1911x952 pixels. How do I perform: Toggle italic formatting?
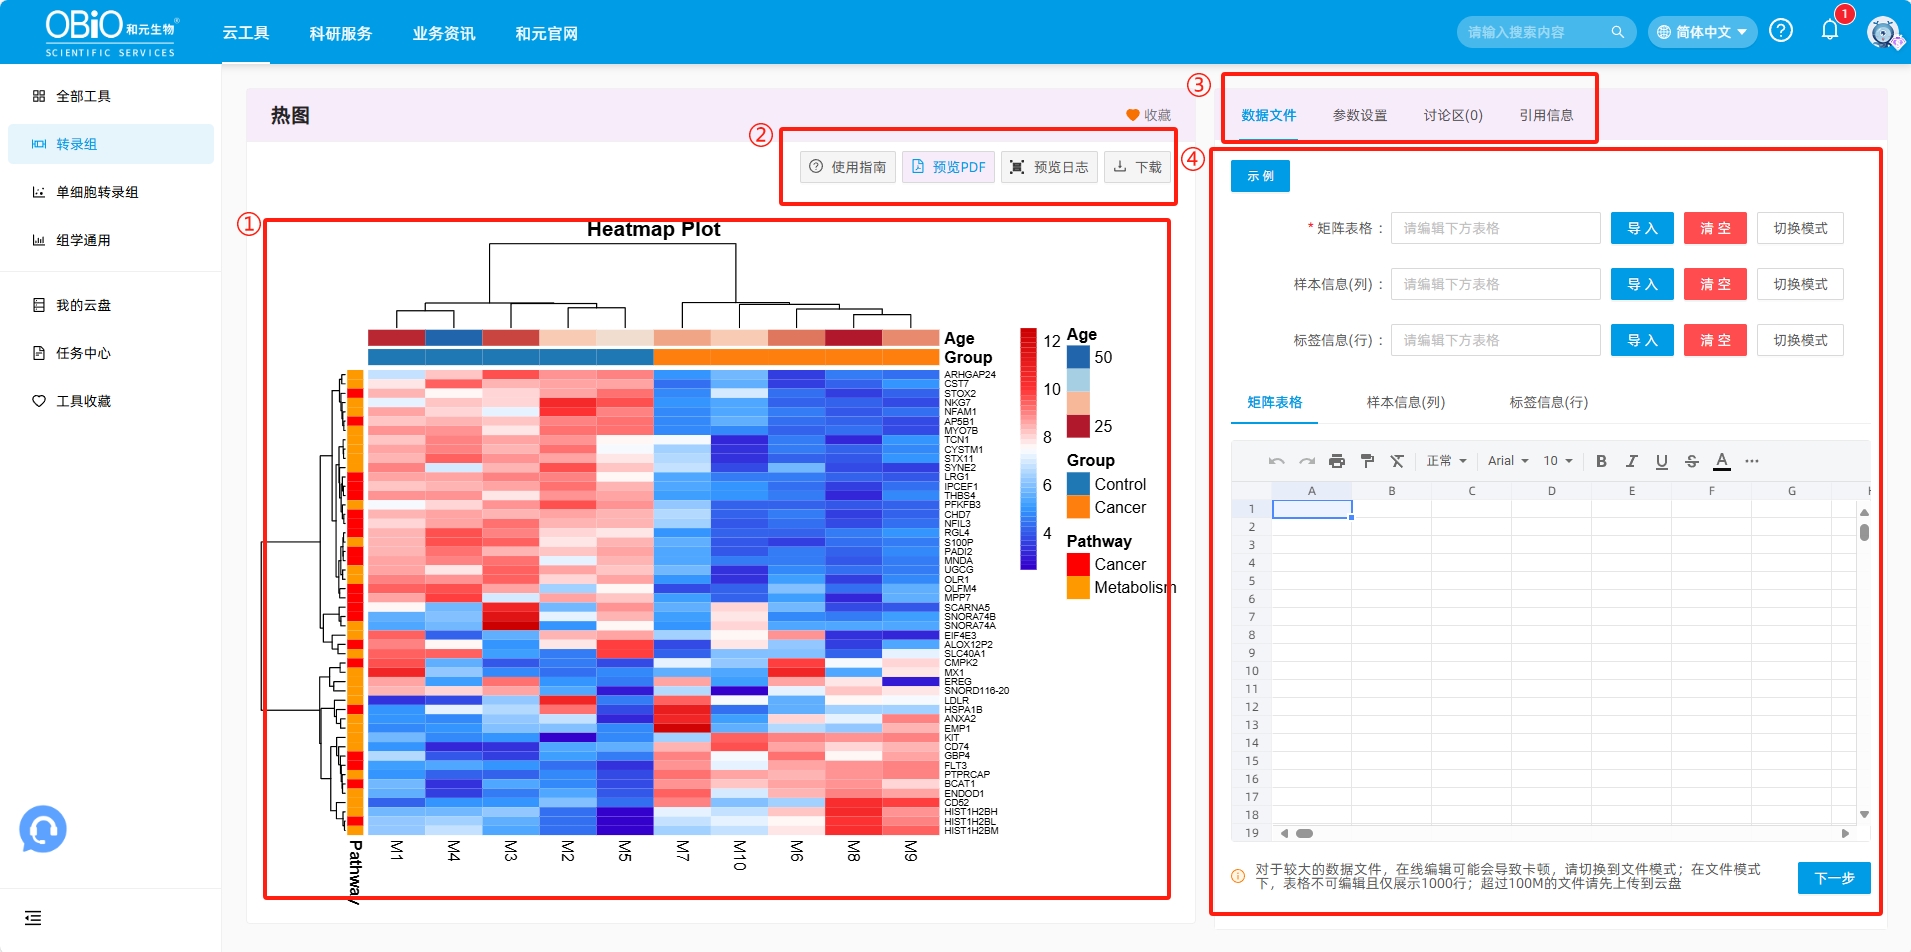(x=1631, y=461)
